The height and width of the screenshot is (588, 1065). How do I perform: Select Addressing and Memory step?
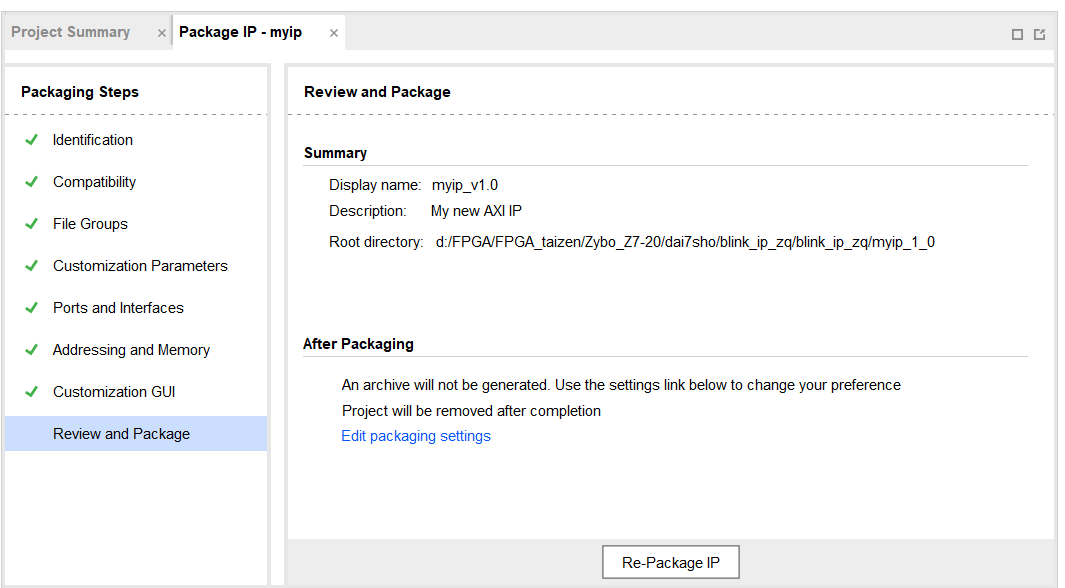point(131,350)
